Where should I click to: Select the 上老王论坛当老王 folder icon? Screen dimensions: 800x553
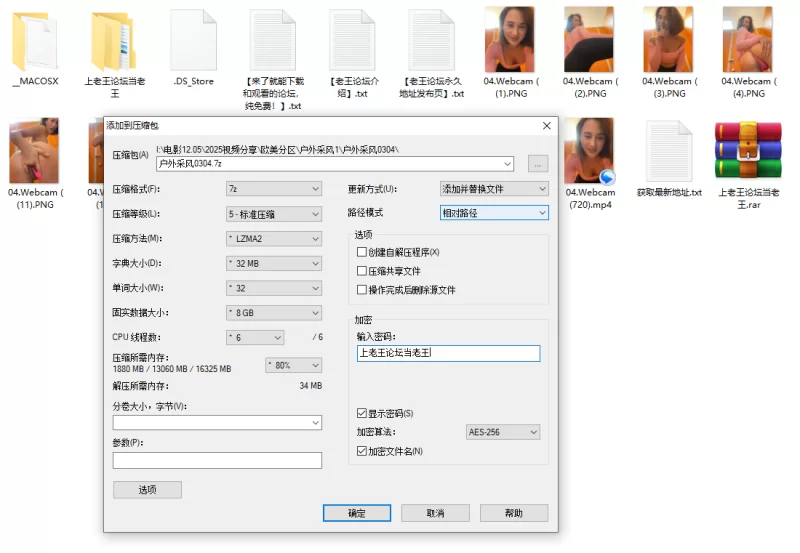pyautogui.click(x=114, y=41)
